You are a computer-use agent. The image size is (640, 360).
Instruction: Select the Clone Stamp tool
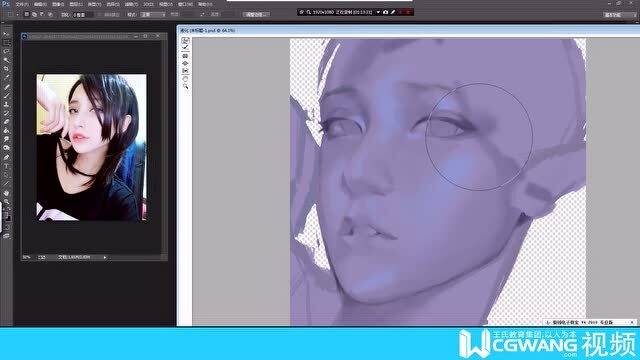coord(6,104)
